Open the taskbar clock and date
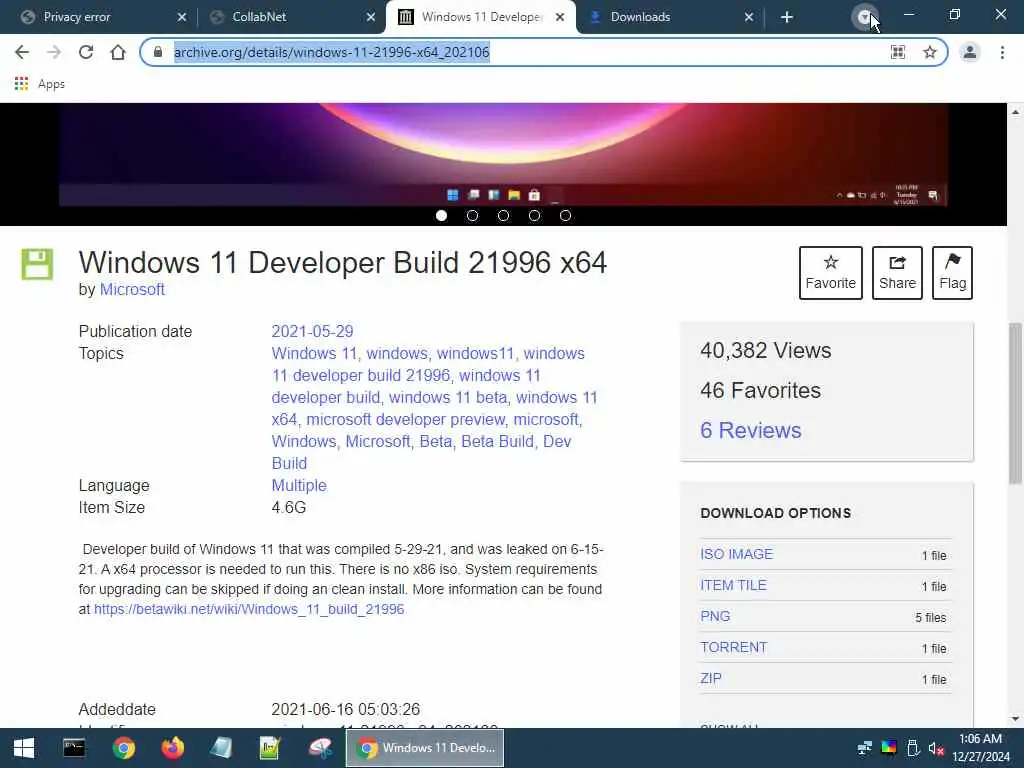This screenshot has width=1024, height=768. [980, 748]
